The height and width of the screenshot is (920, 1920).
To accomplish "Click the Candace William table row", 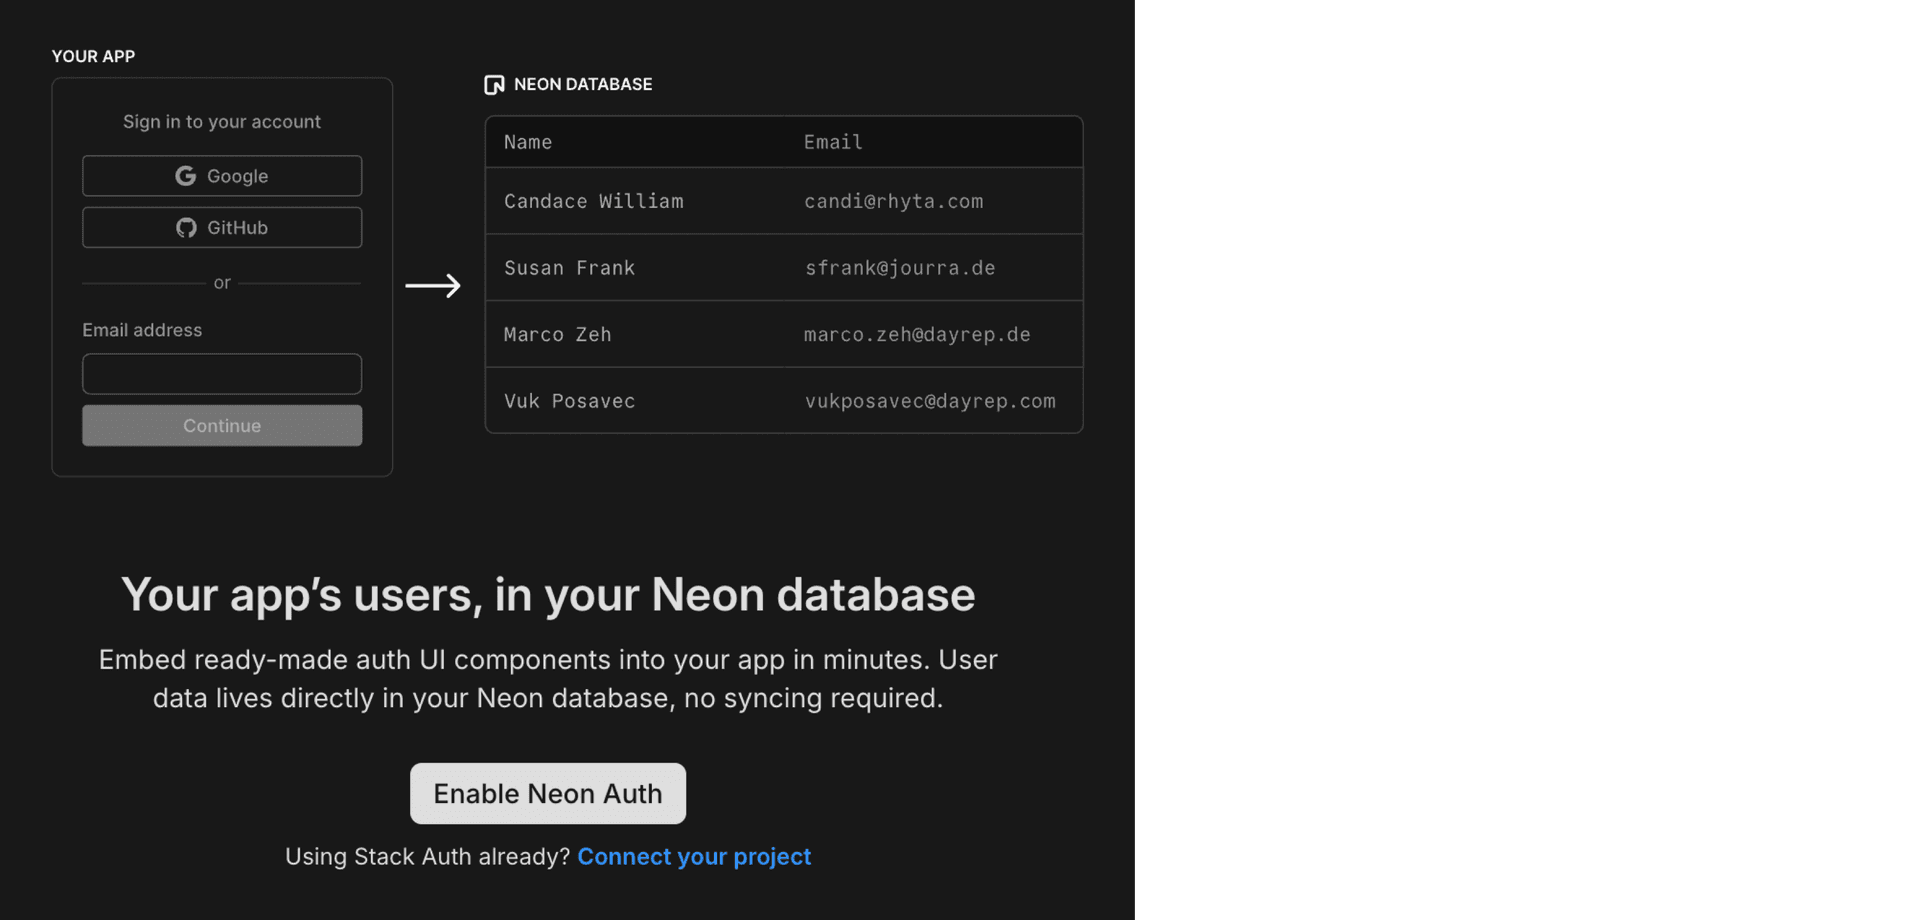I will (x=783, y=201).
